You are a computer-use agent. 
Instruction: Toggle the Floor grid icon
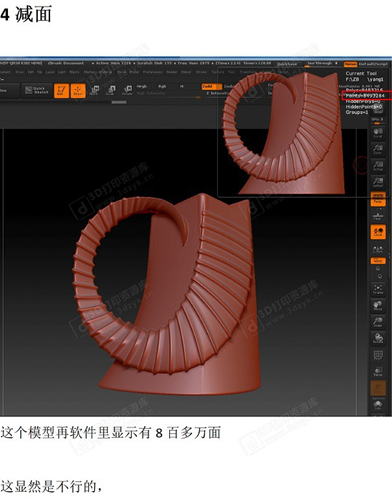pyautogui.click(x=377, y=216)
